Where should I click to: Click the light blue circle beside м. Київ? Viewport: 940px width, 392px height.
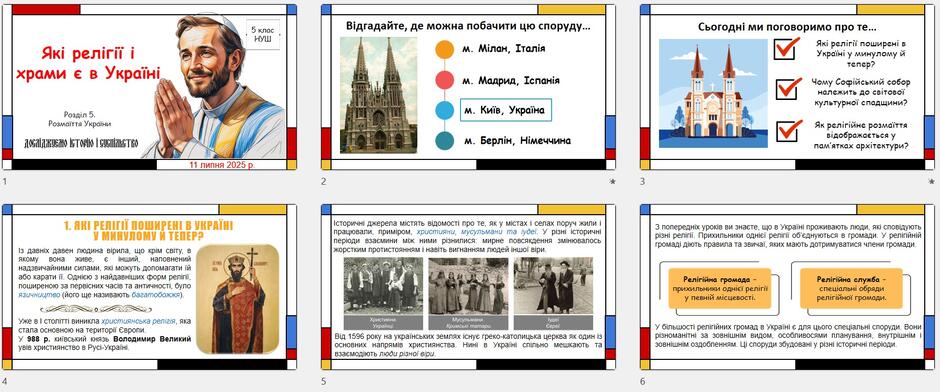coord(444,111)
